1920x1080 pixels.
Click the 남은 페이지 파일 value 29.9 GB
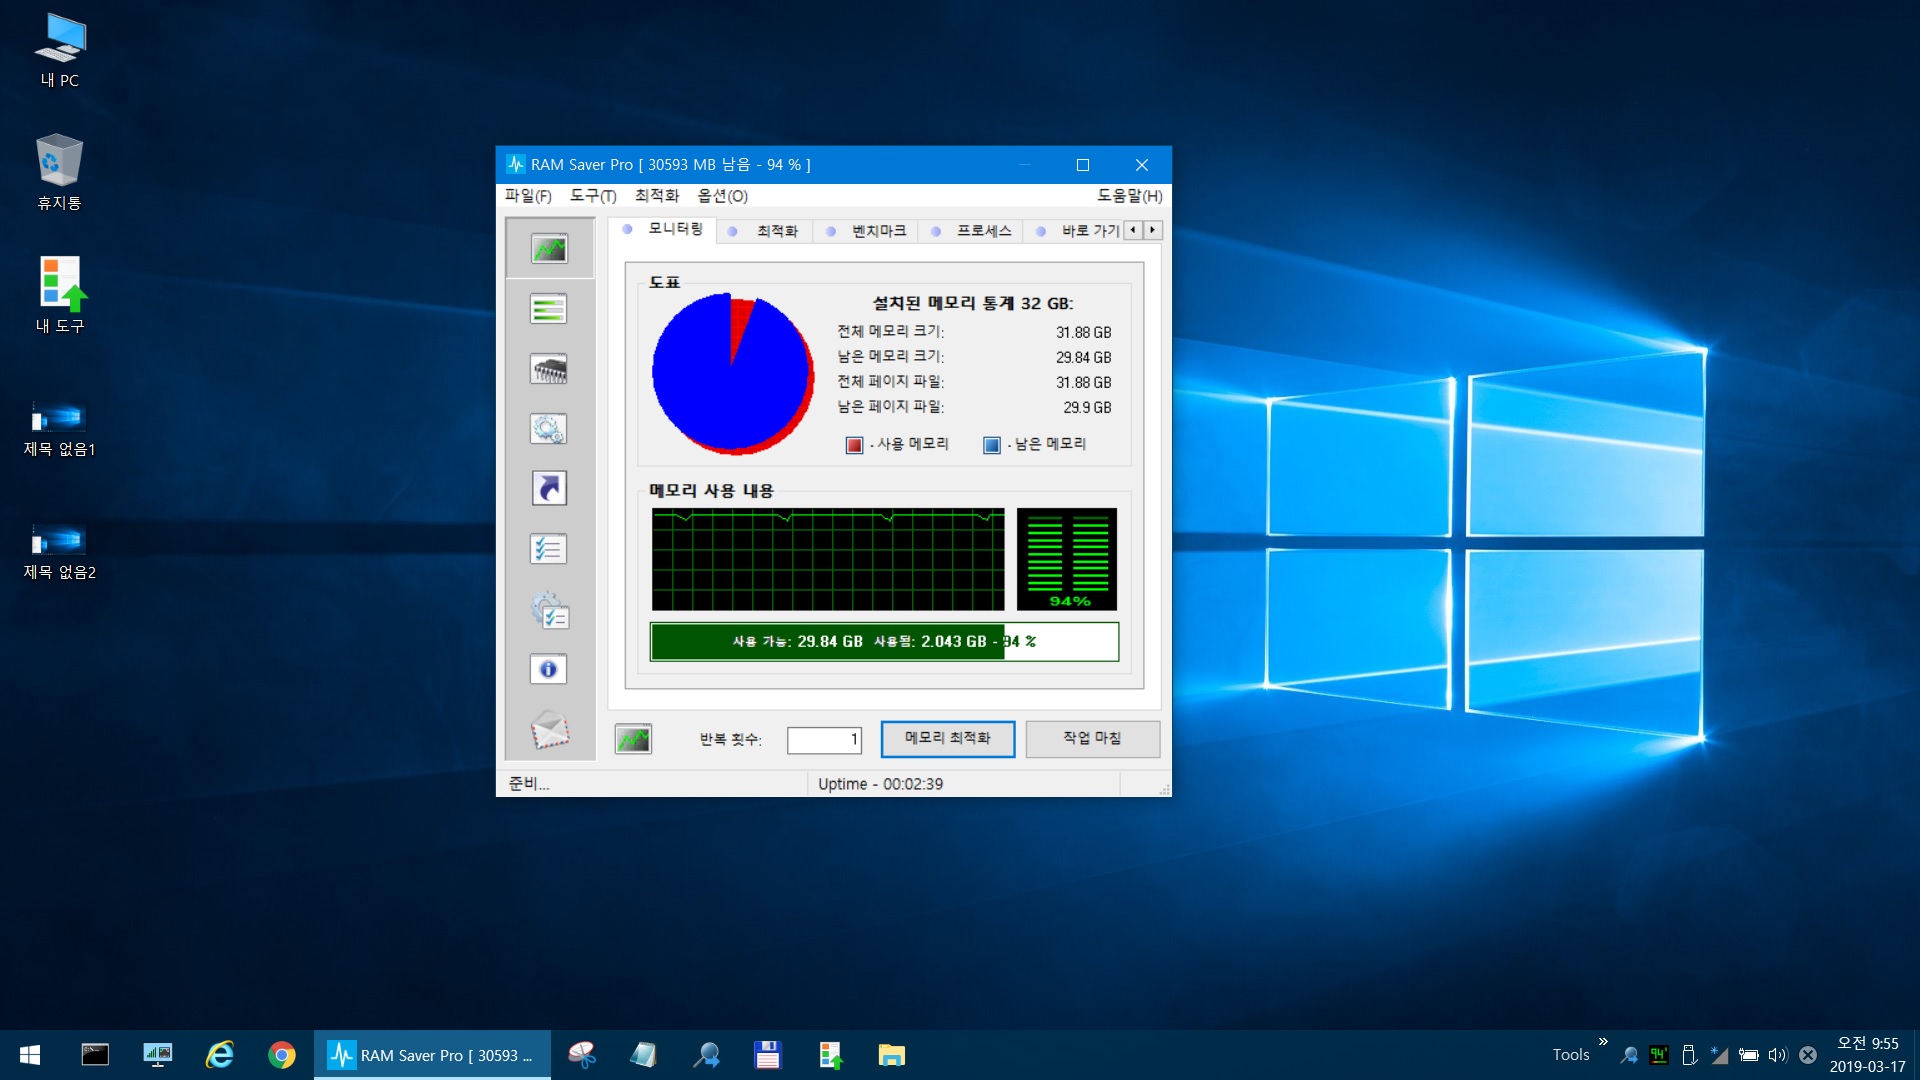click(x=1087, y=408)
